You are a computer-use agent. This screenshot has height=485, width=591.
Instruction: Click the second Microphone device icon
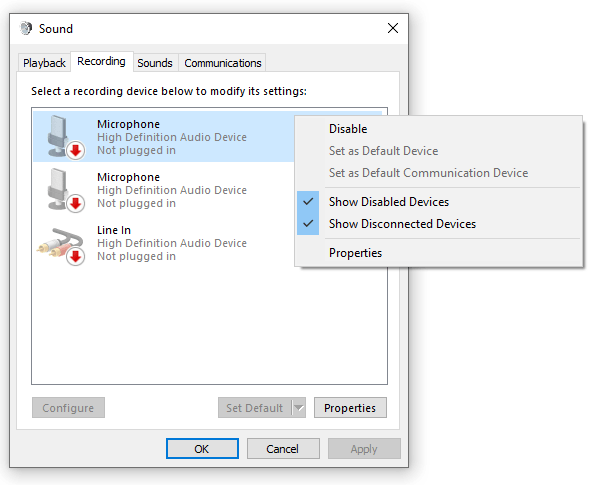tap(66, 190)
